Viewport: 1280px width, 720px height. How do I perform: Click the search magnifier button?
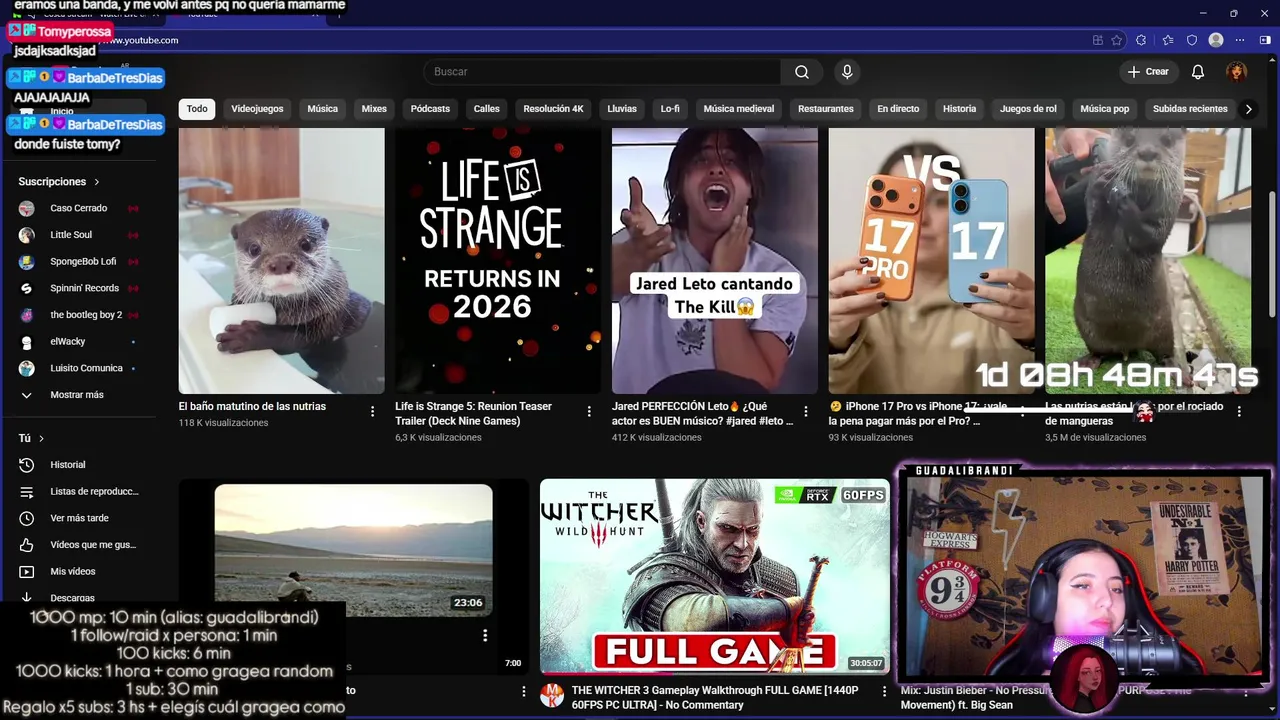802,72
